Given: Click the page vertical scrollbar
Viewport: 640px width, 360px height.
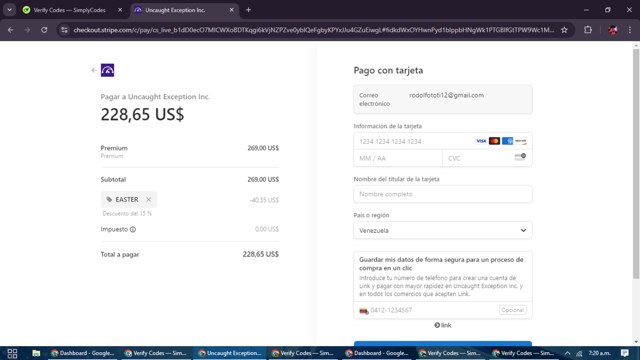Looking at the screenshot, I should tap(636, 165).
